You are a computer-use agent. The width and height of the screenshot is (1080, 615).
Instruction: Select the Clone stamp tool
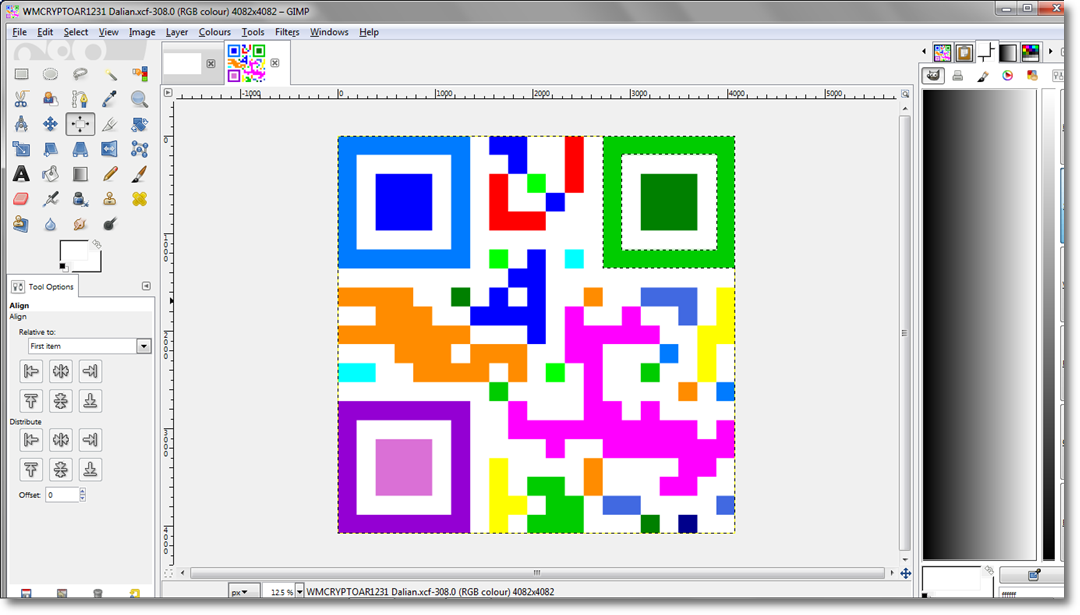click(x=110, y=199)
